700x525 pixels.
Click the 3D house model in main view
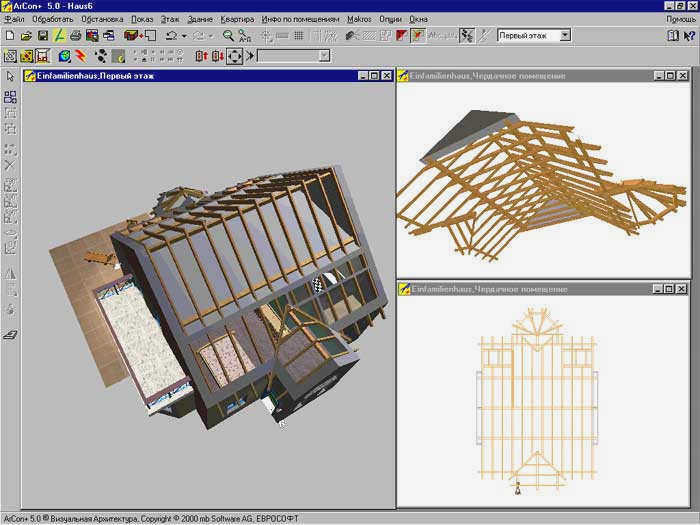click(x=219, y=297)
